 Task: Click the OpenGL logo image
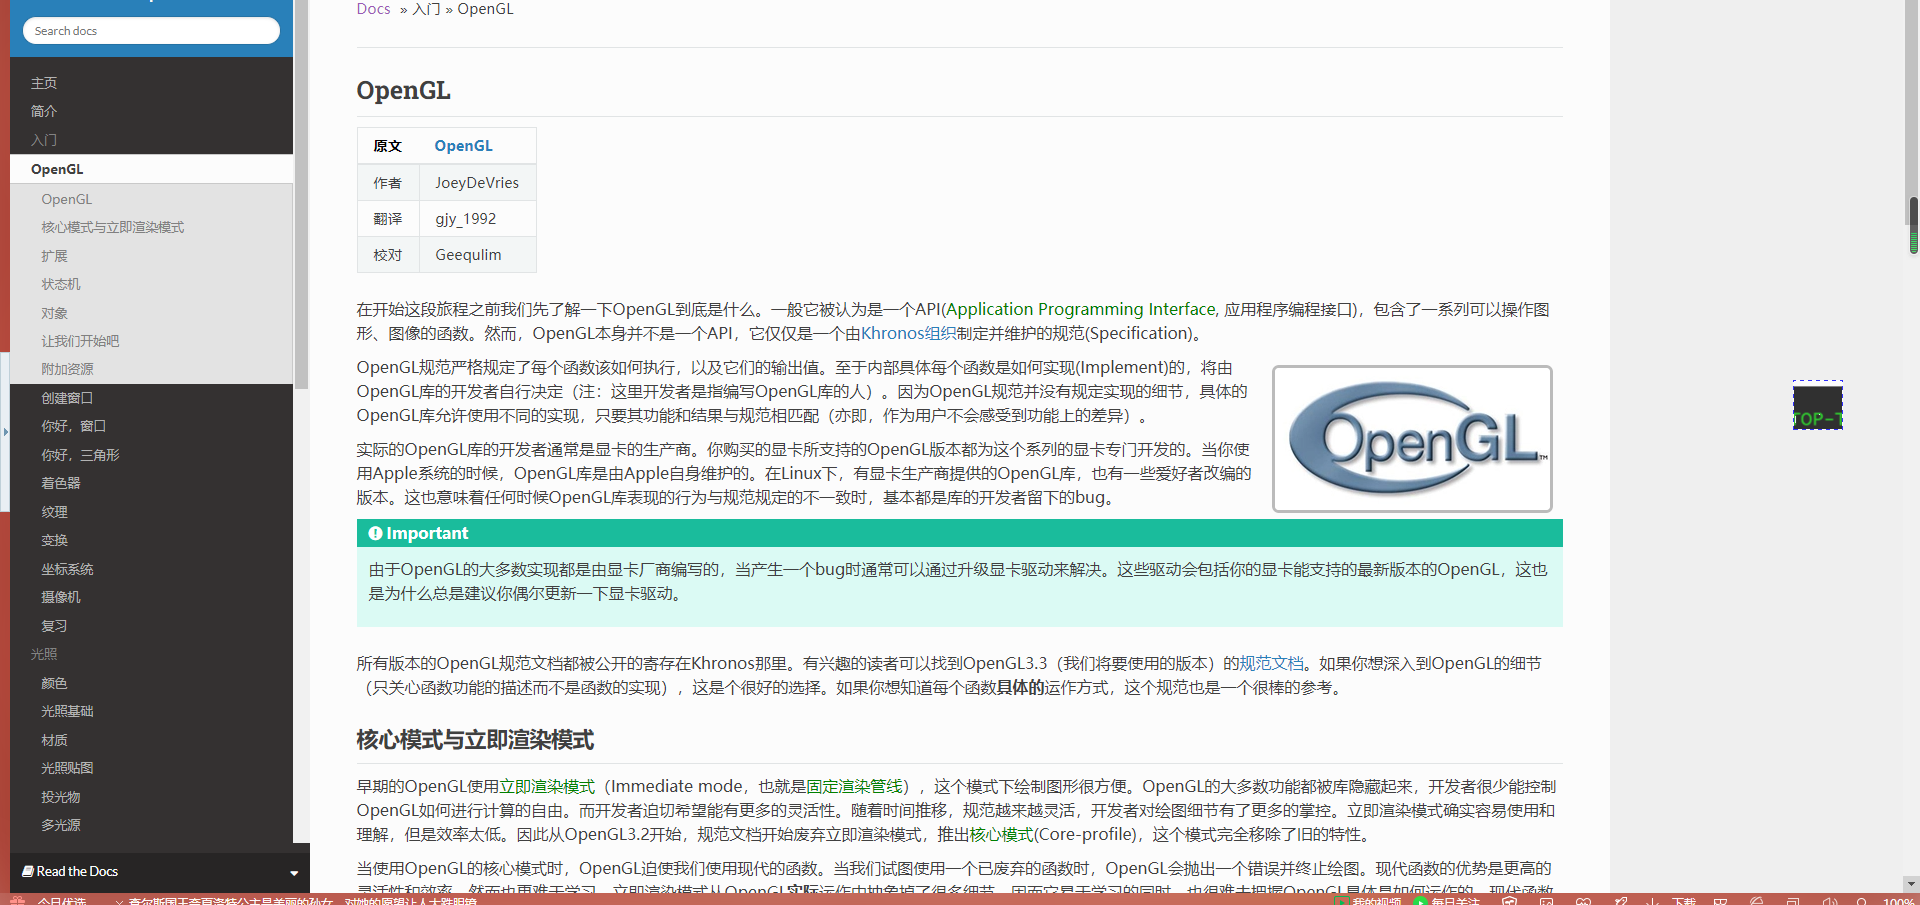point(1412,439)
